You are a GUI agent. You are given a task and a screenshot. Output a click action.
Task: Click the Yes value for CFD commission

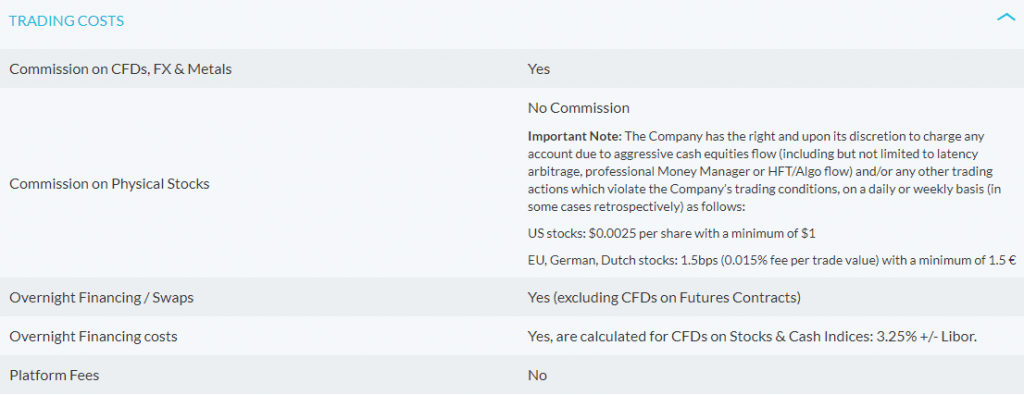pyautogui.click(x=539, y=69)
